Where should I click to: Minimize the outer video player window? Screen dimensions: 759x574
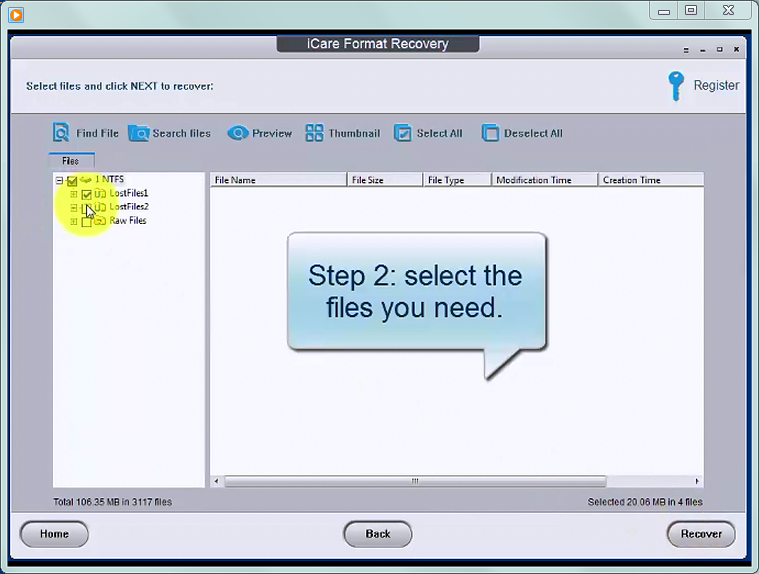[x=664, y=11]
